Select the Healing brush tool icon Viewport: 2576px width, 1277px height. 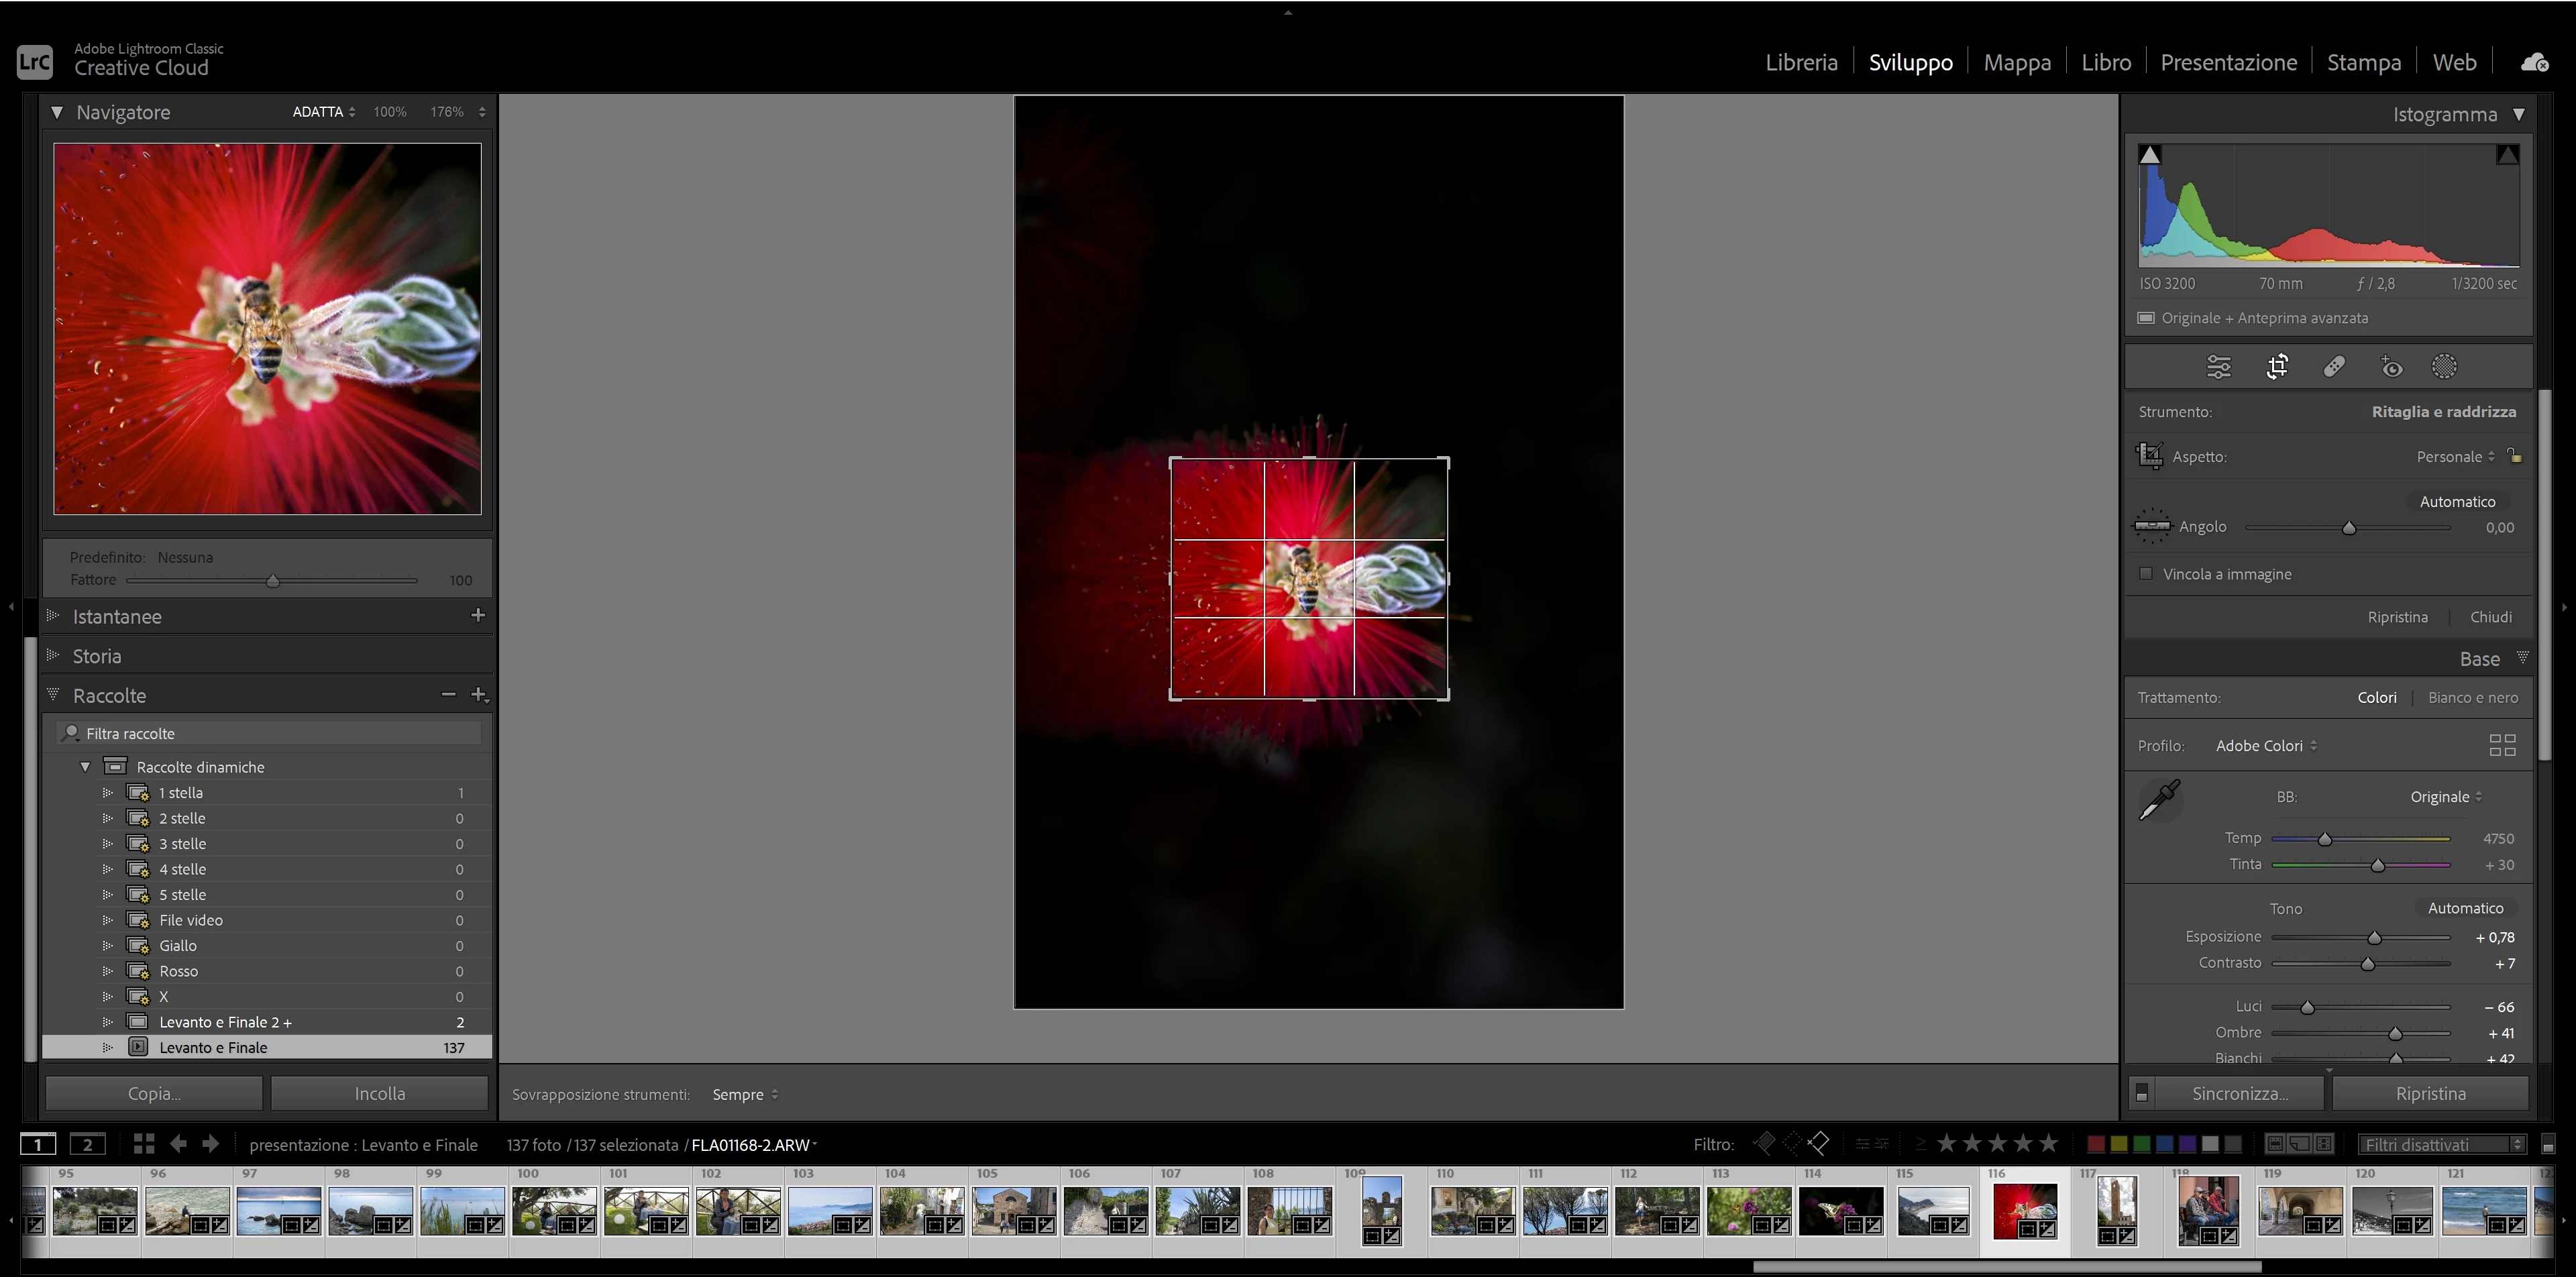tap(2334, 367)
